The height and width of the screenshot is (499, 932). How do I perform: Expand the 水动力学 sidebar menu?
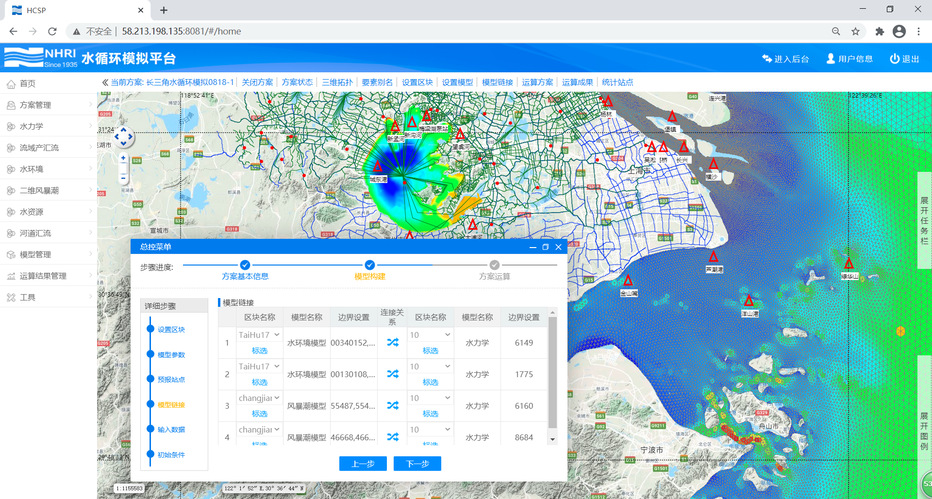point(31,127)
